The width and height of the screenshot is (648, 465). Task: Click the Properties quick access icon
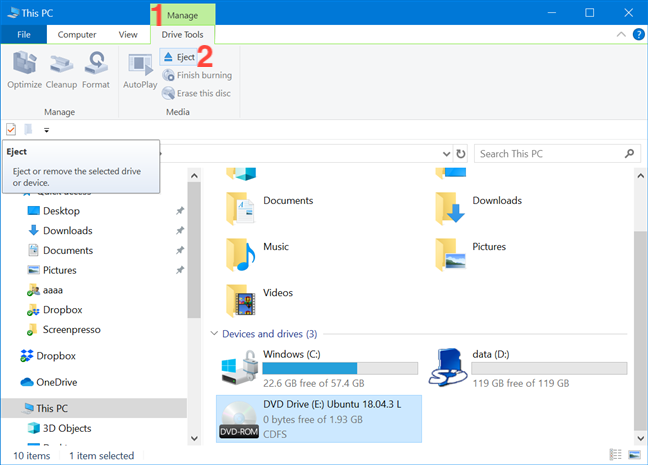(x=11, y=130)
